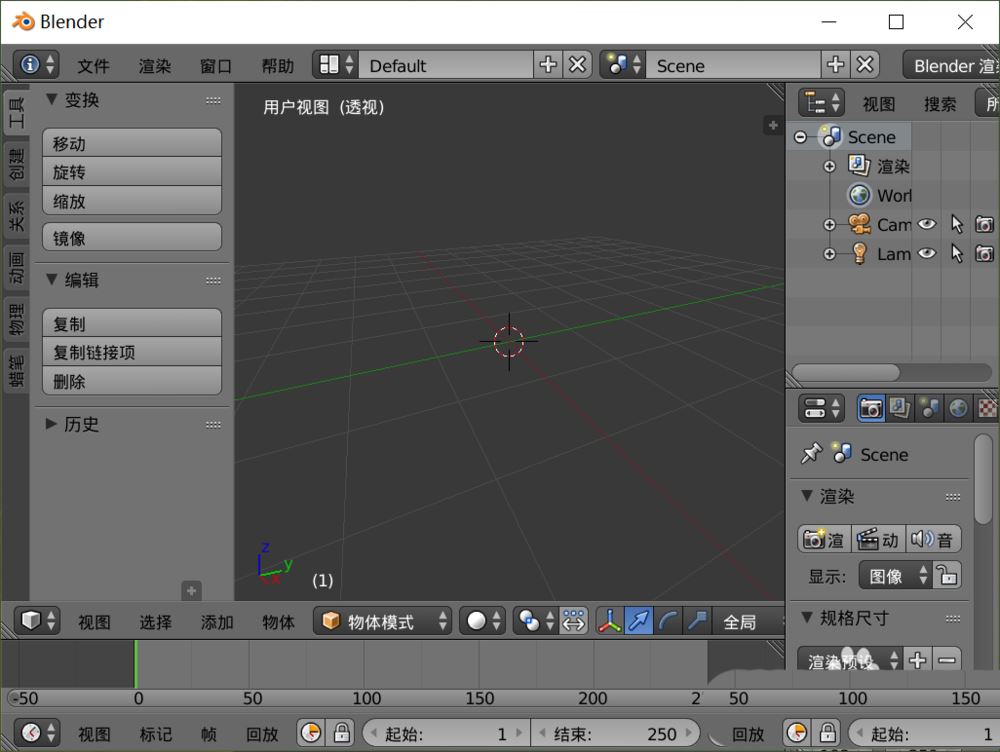Click the 删除 button in the 编辑 panel
The image size is (1000, 752).
click(131, 380)
